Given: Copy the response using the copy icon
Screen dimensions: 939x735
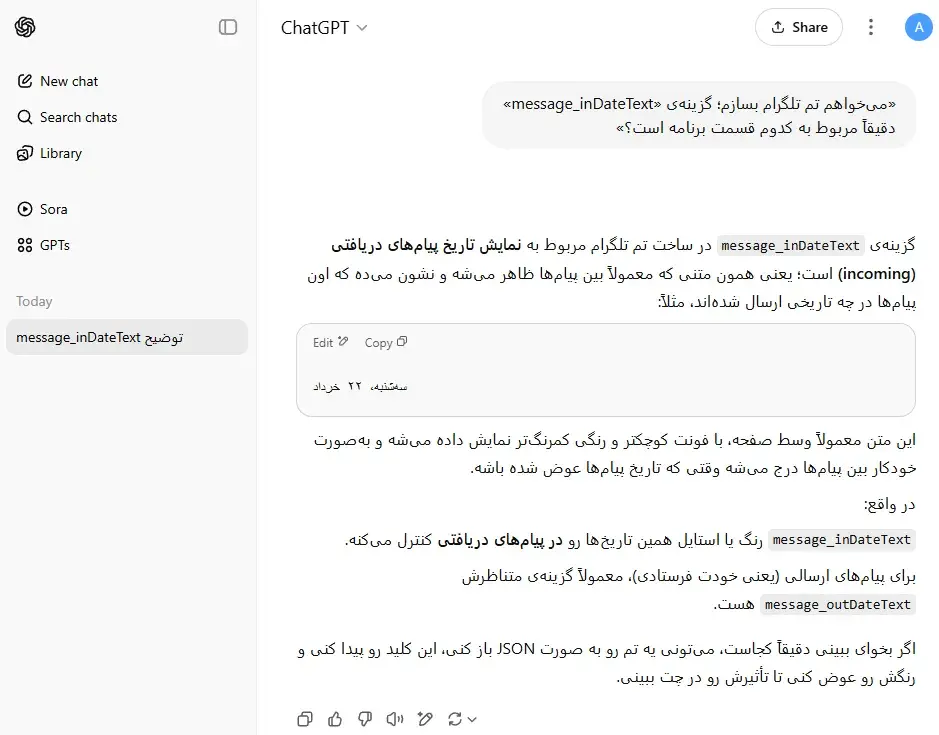Looking at the screenshot, I should coord(305,719).
